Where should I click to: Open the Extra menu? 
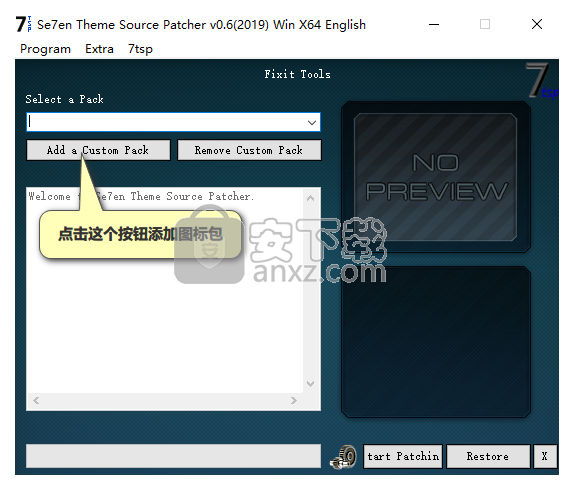click(99, 49)
